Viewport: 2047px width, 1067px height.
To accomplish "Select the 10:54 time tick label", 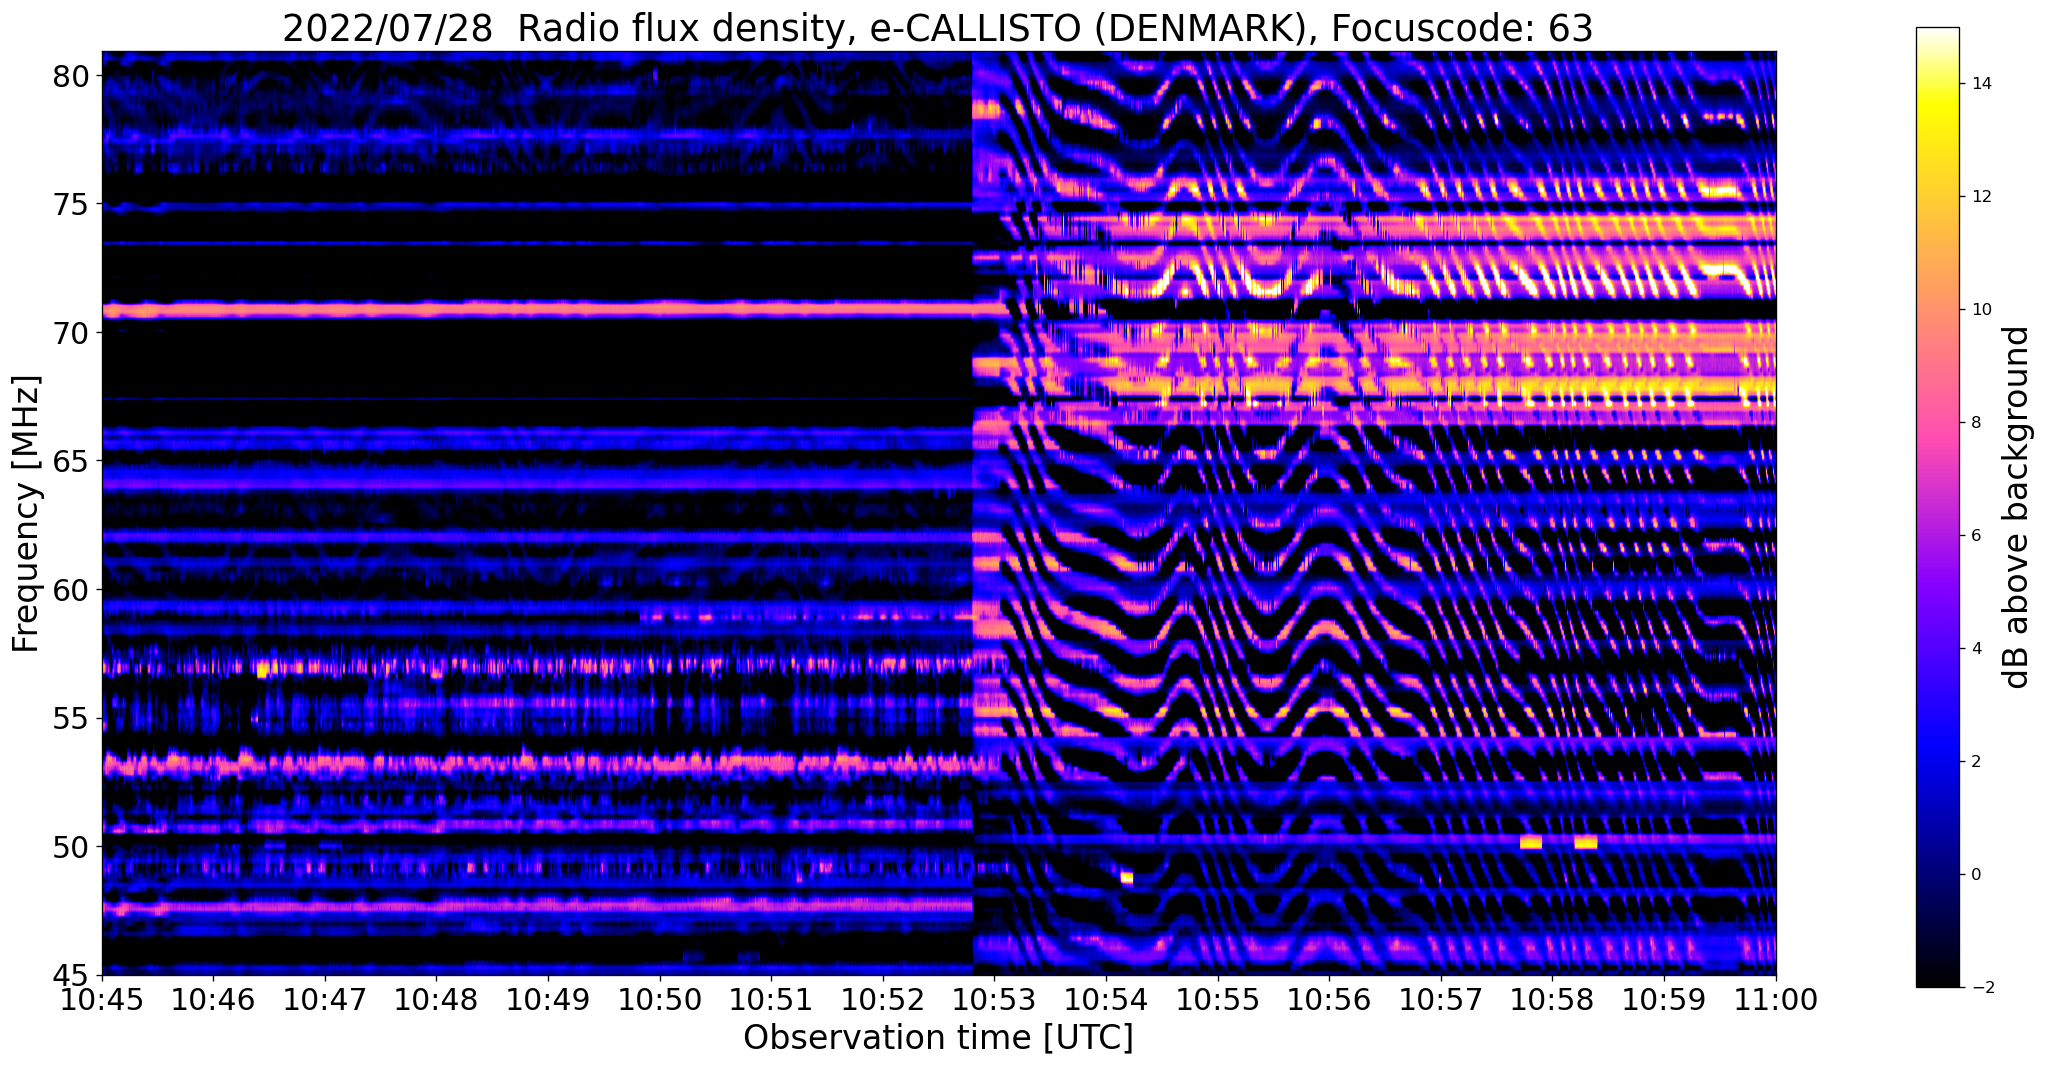I will [1106, 1000].
